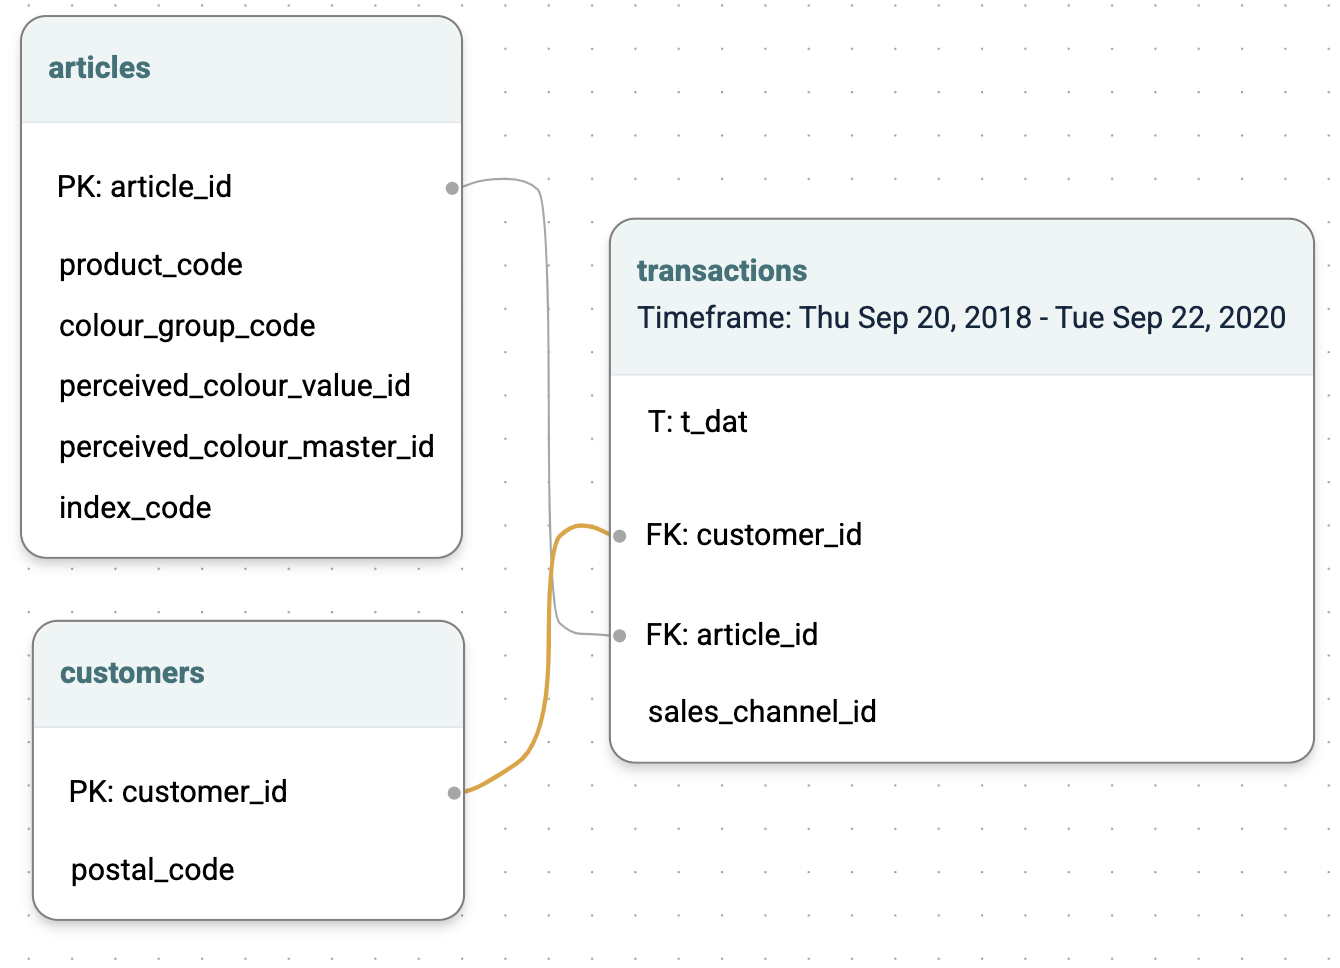Click the Timeframe date range text
Screen dimensions: 1340x968
[x=962, y=318]
